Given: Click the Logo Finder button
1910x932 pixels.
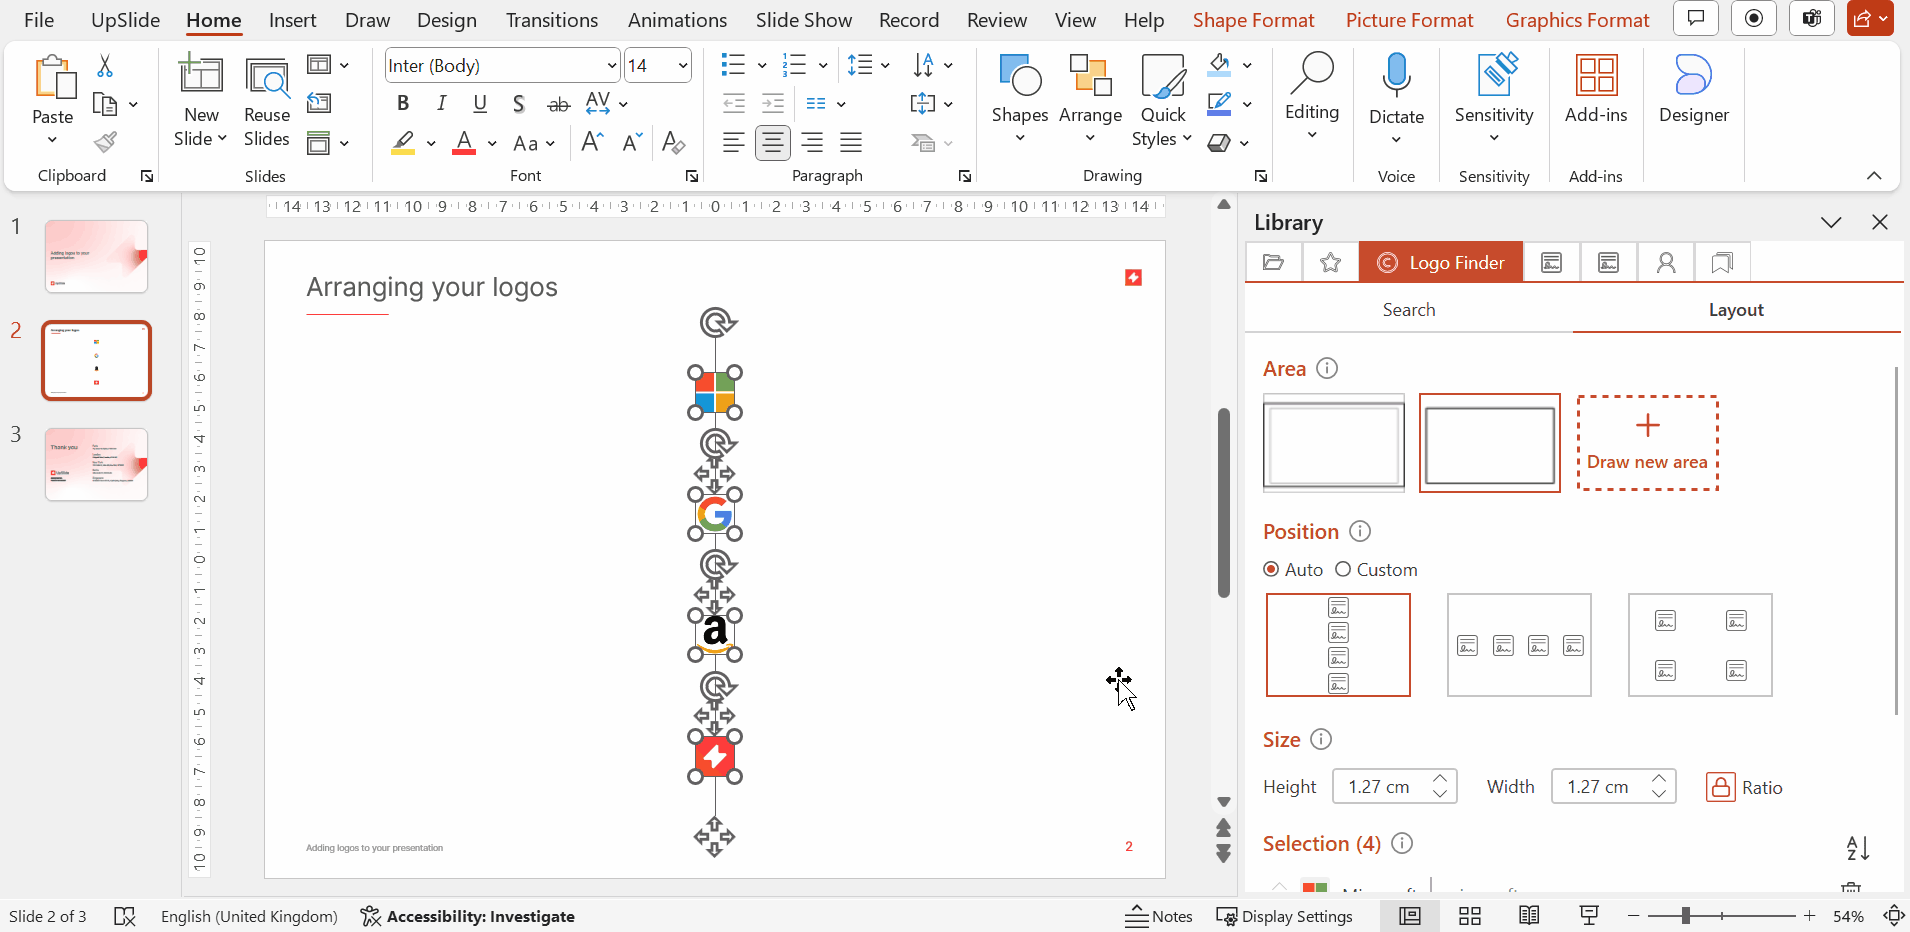Looking at the screenshot, I should pos(1441,263).
